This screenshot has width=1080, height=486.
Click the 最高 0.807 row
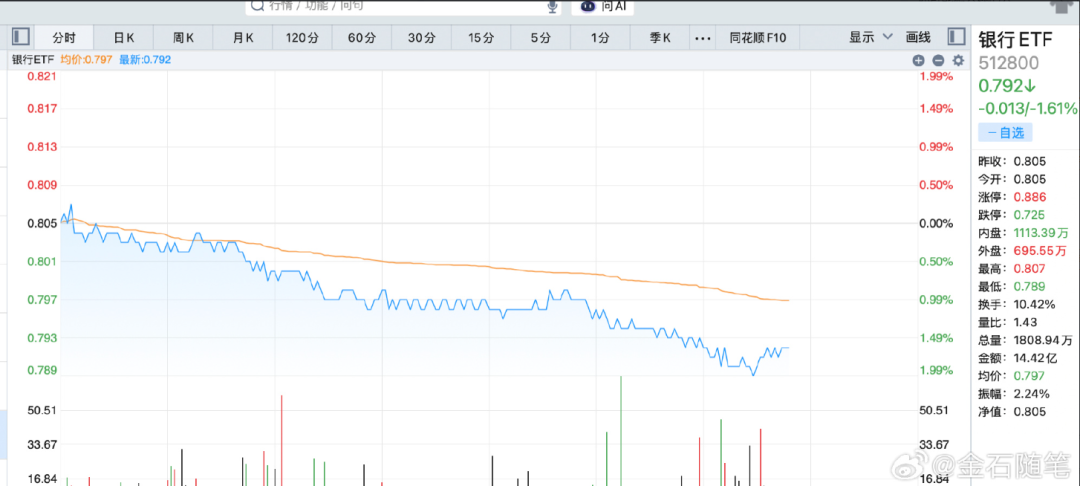[1012, 268]
